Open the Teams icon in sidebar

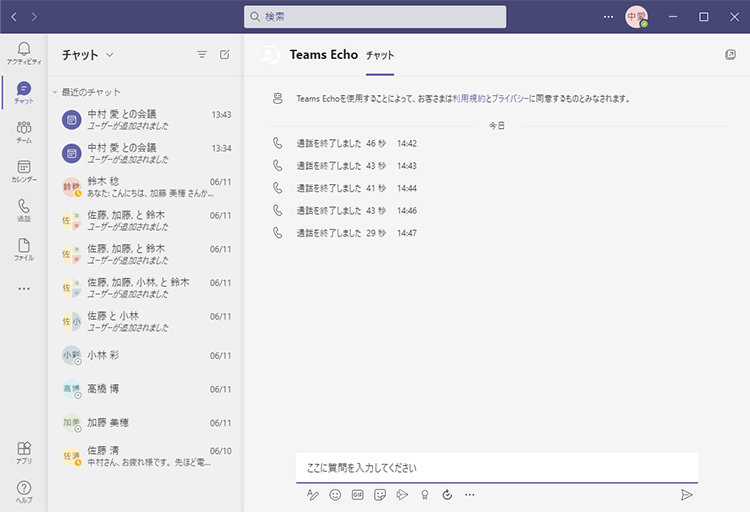click(x=24, y=128)
